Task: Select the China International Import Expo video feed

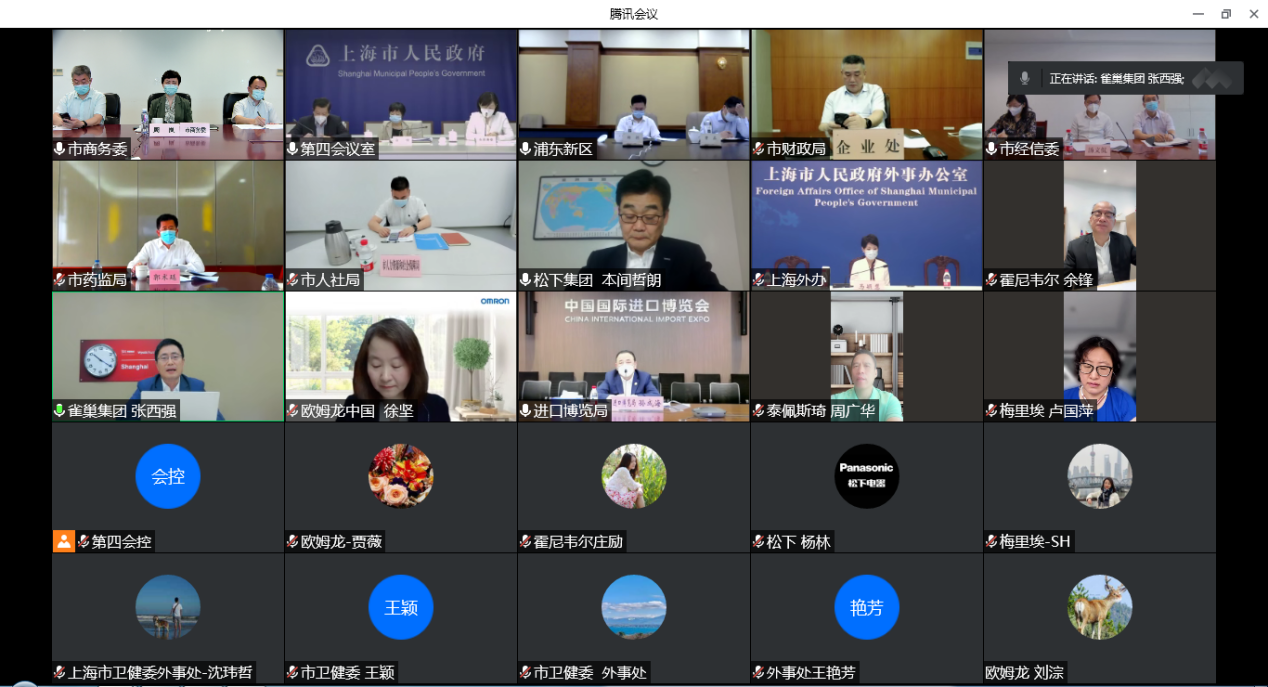Action: [x=634, y=356]
